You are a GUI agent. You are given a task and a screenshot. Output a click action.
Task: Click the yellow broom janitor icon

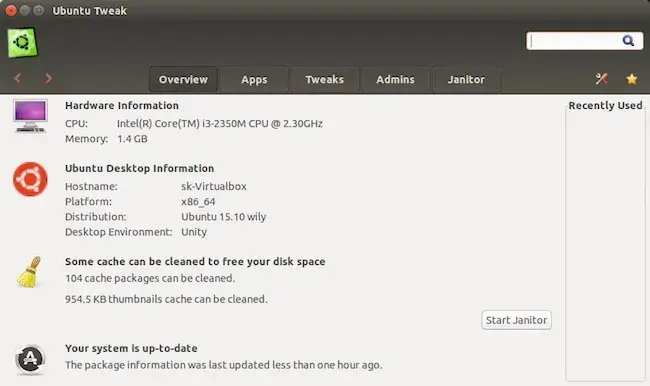[30, 272]
